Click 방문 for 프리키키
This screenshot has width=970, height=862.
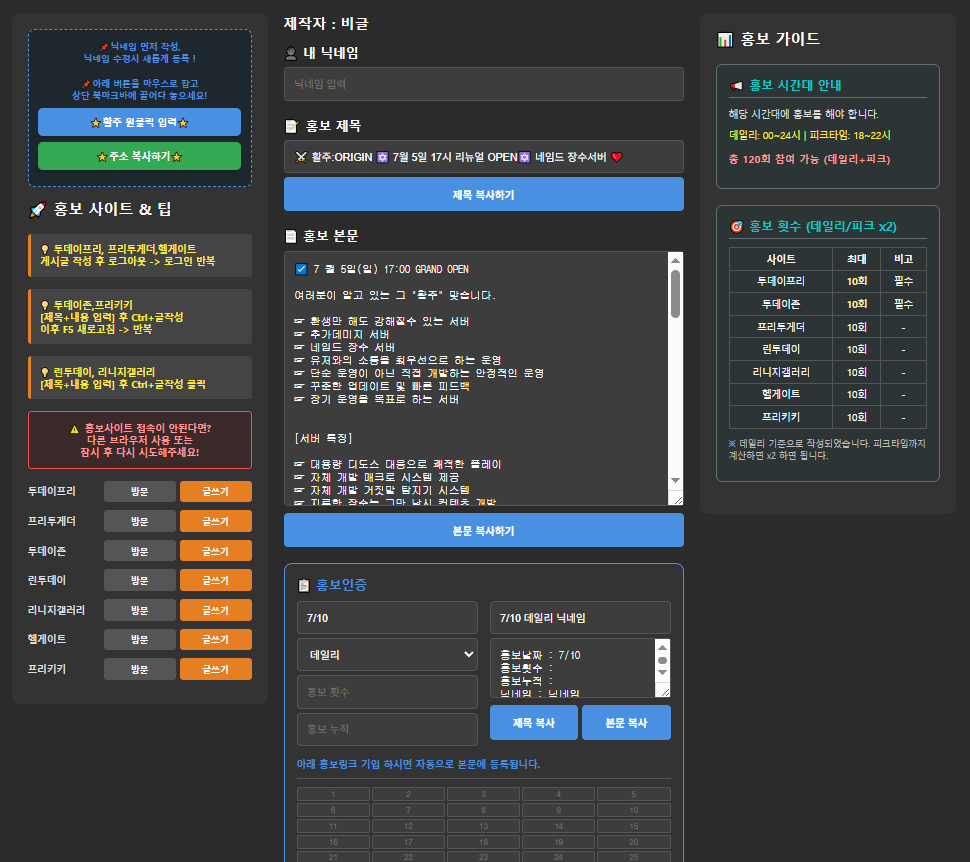[140, 669]
